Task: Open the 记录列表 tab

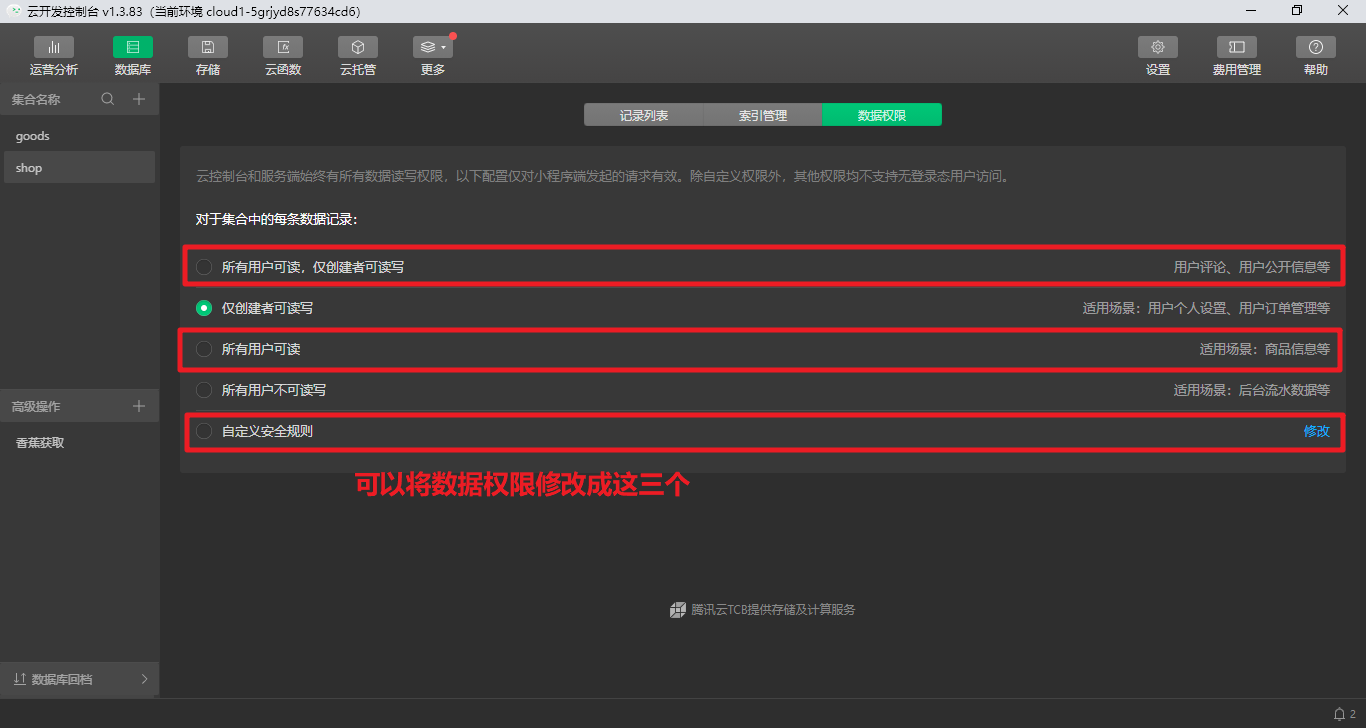Action: click(643, 114)
